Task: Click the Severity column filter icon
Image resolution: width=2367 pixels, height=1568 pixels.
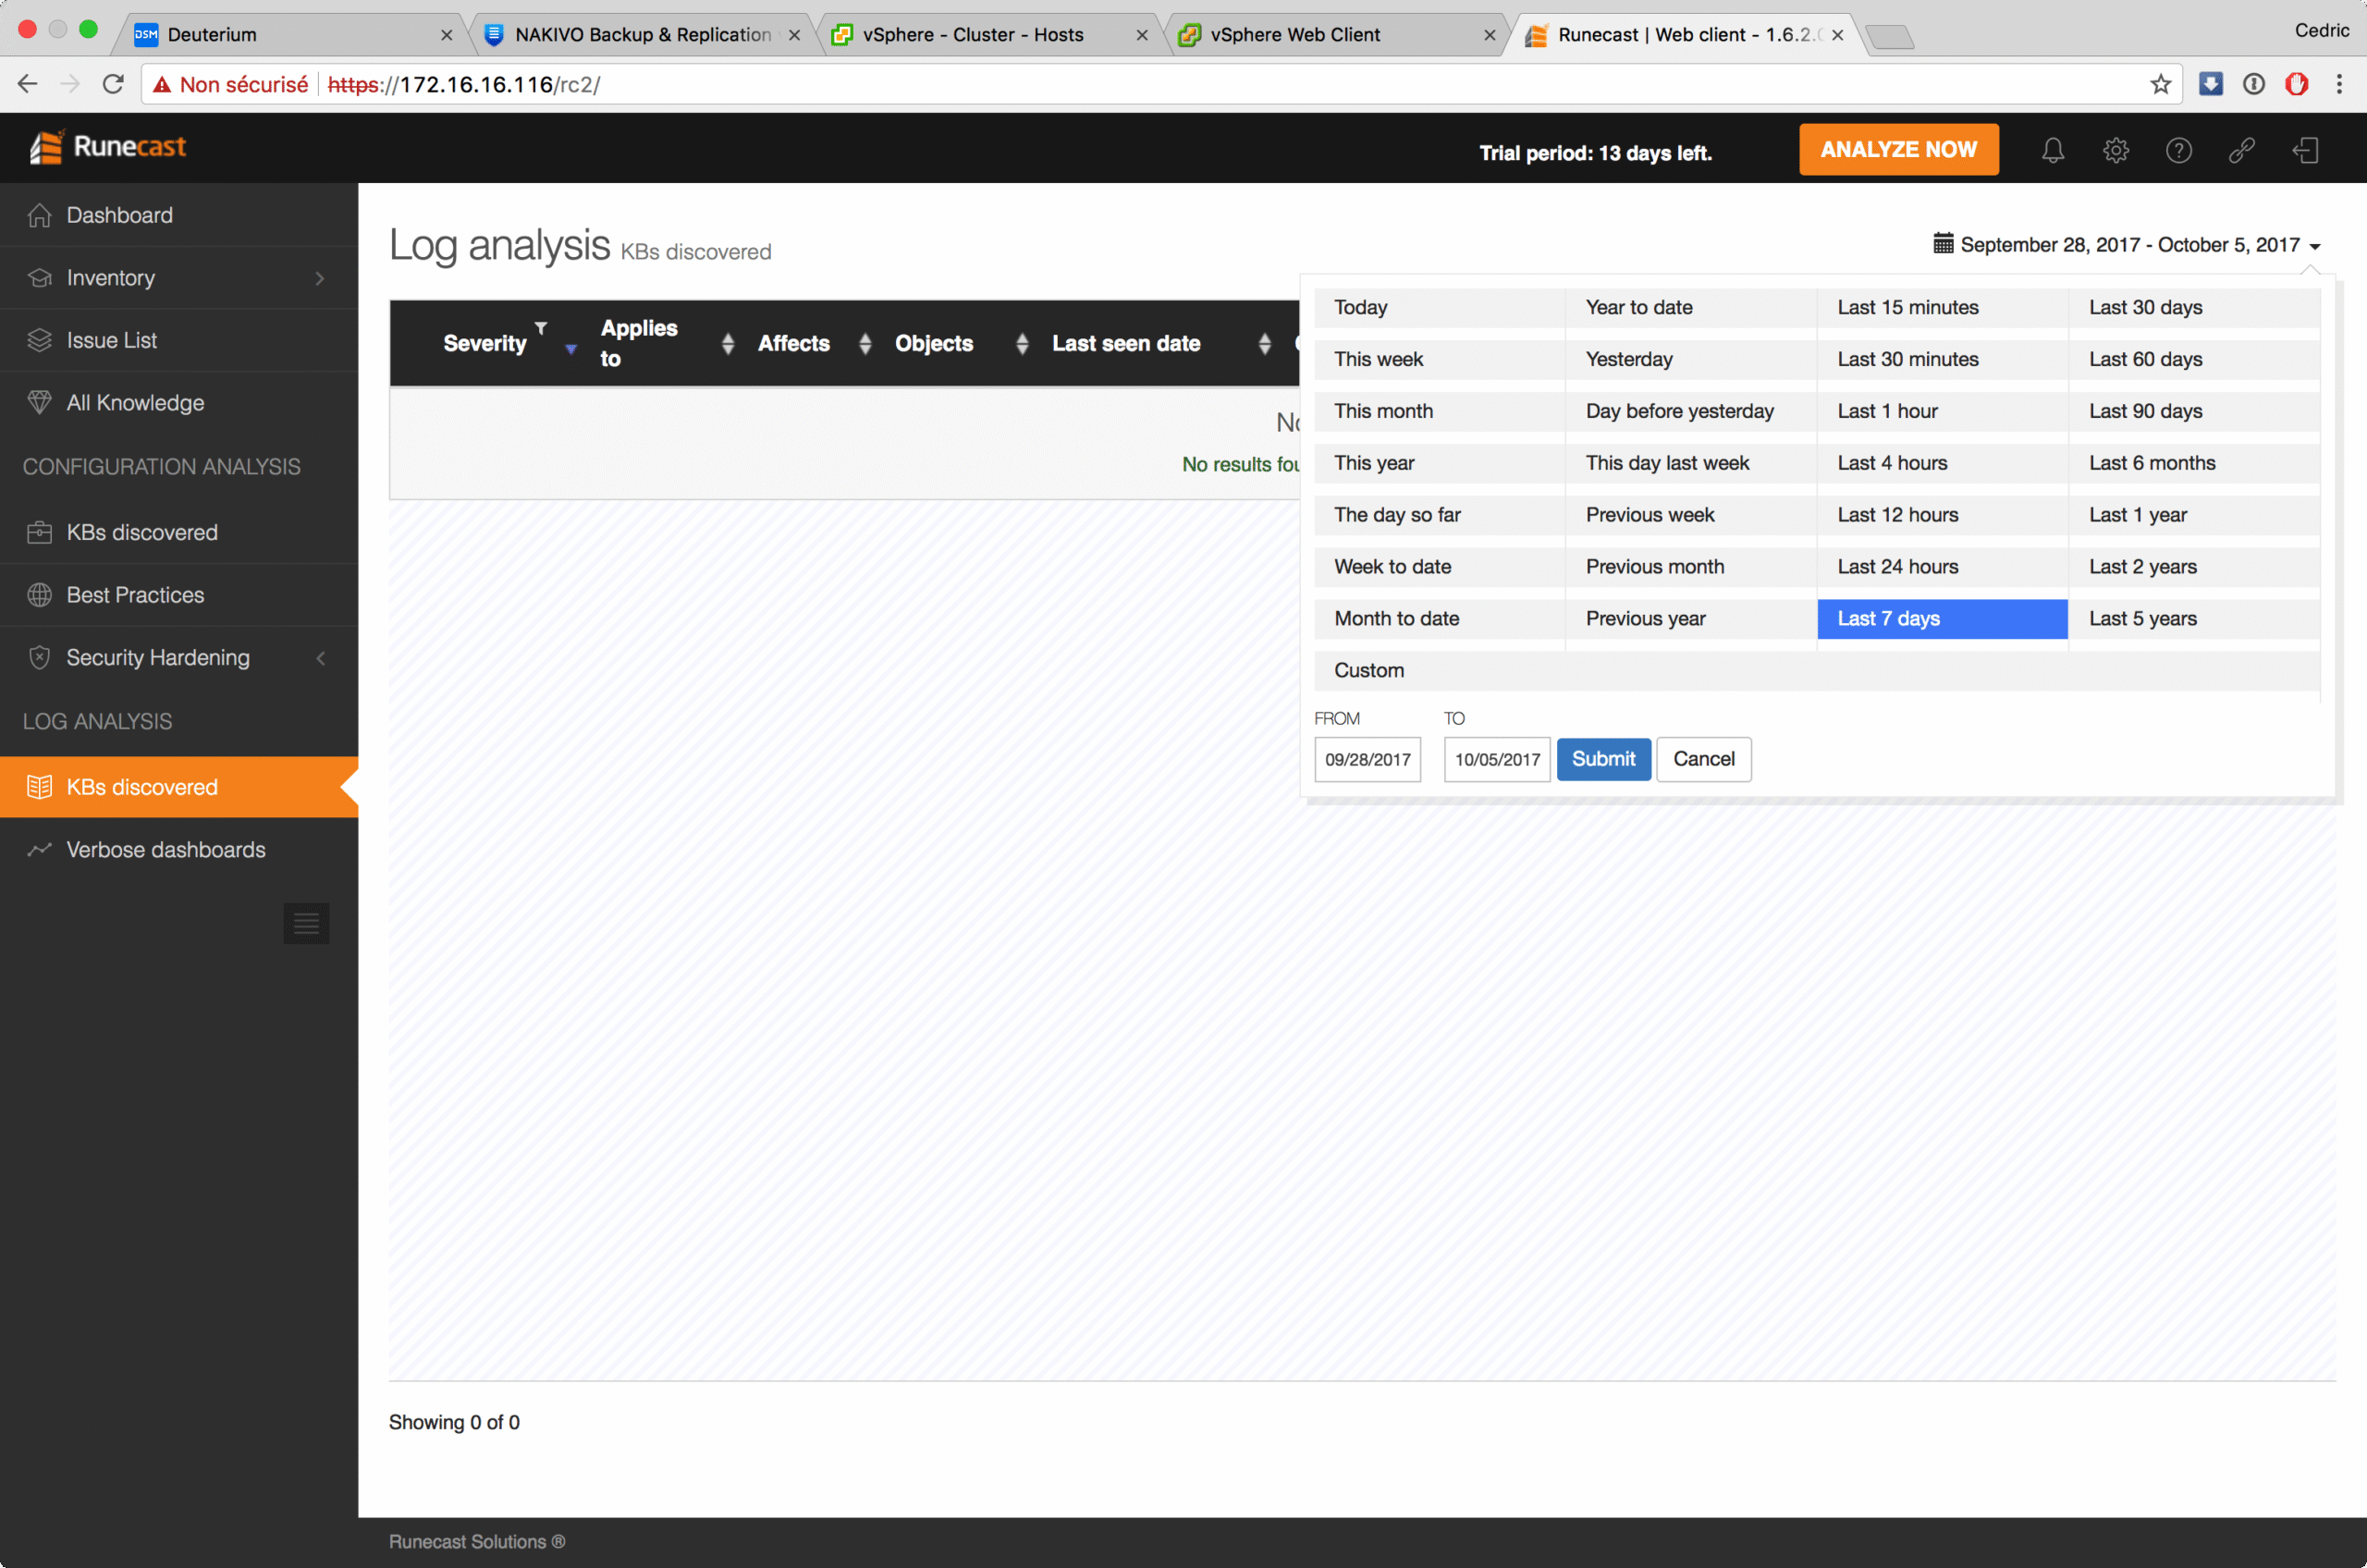Action: click(541, 328)
